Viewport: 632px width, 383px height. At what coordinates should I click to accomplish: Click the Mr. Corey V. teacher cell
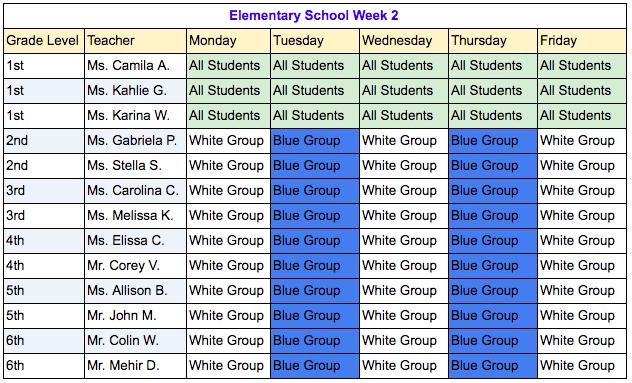135,266
